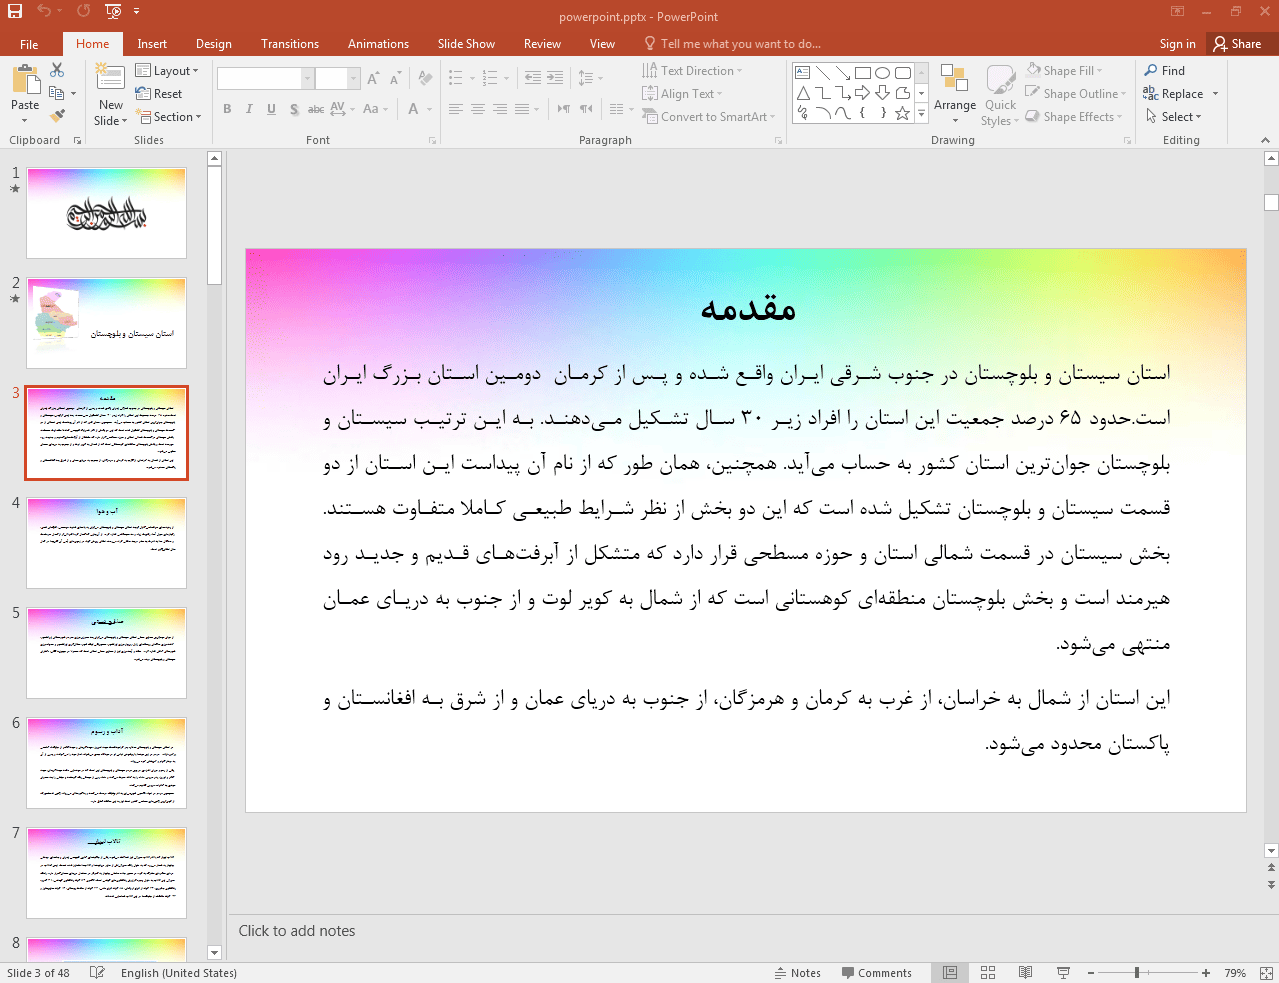The image size is (1279, 983).
Task: Switch to the Insert tab
Action: coord(152,44)
